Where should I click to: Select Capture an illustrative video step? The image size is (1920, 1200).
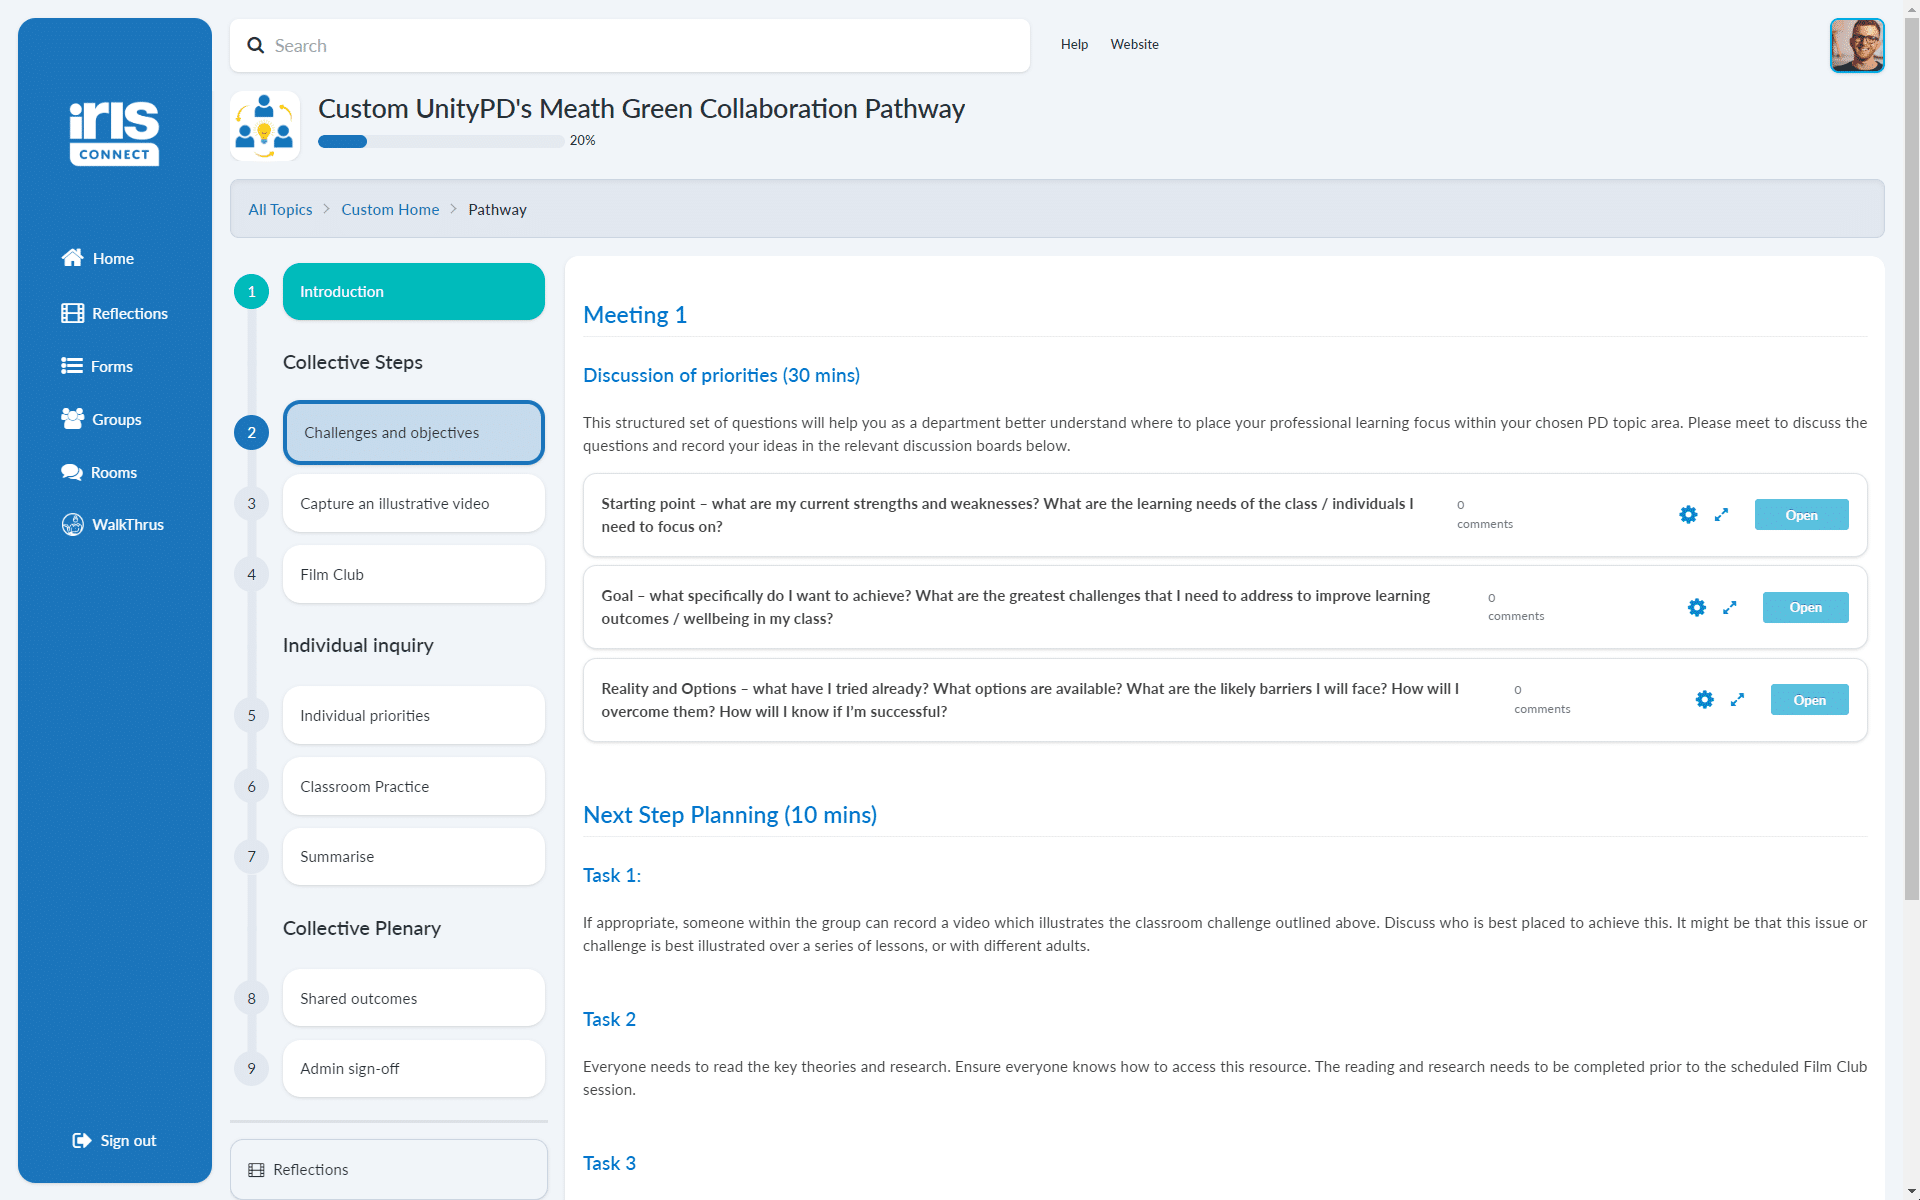[414, 504]
